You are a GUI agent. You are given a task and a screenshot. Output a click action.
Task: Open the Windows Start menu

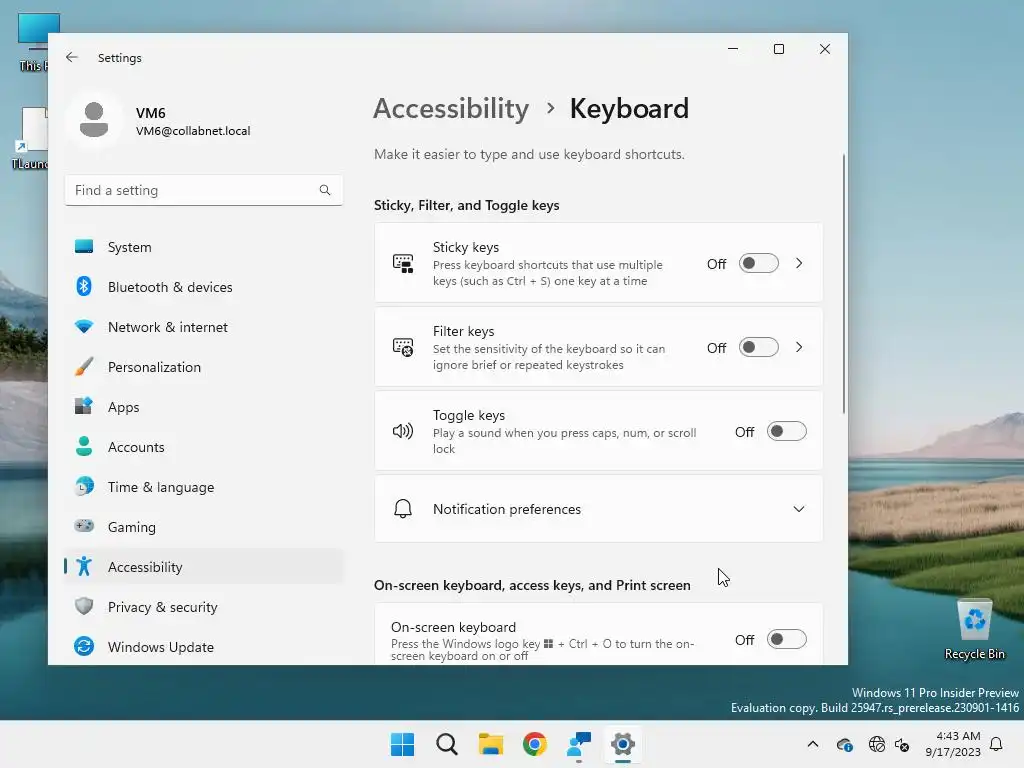coord(402,744)
